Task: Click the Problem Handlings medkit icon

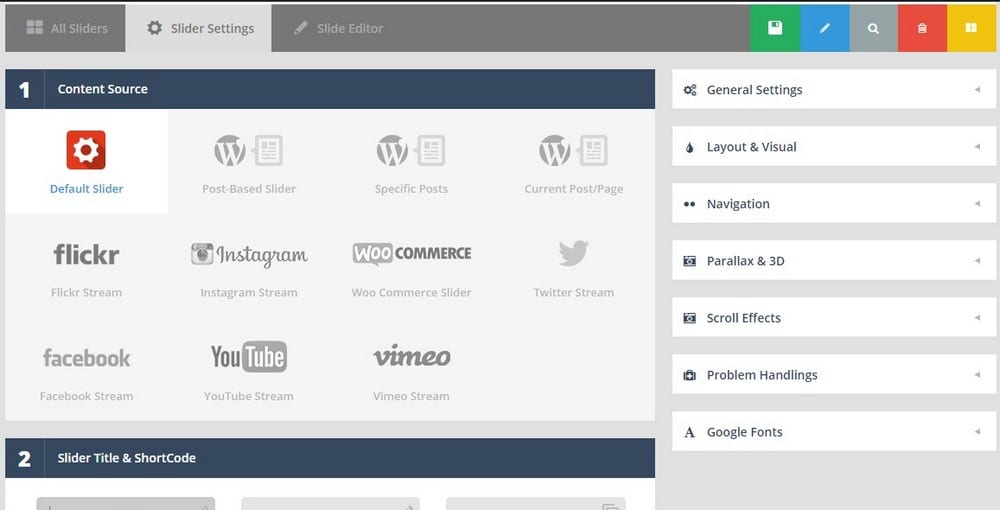Action: tap(689, 375)
